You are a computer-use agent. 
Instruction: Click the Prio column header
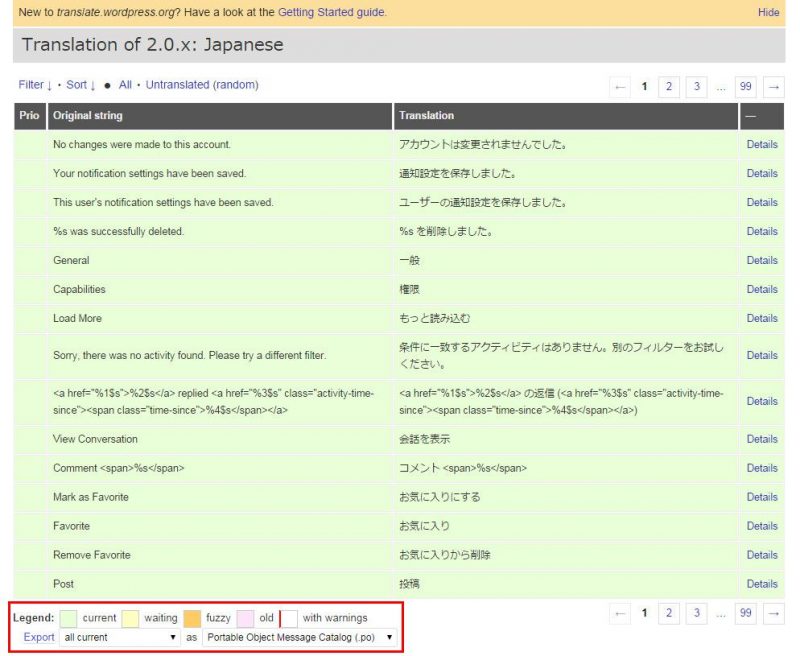click(x=30, y=116)
